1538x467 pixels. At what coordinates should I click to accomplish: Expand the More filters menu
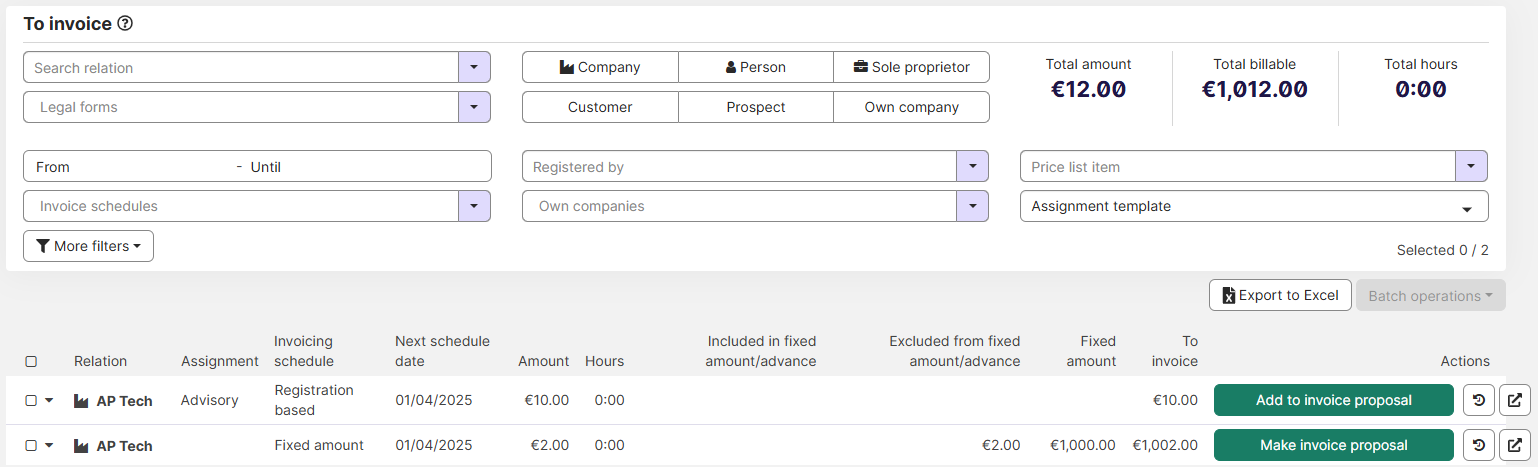(x=88, y=246)
